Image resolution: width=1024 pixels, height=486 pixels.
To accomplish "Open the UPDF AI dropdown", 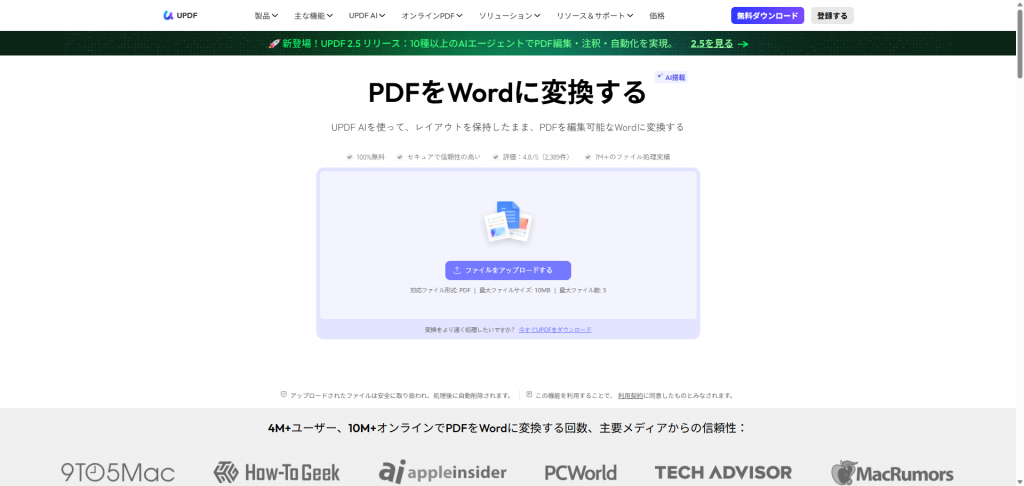I will (x=367, y=16).
